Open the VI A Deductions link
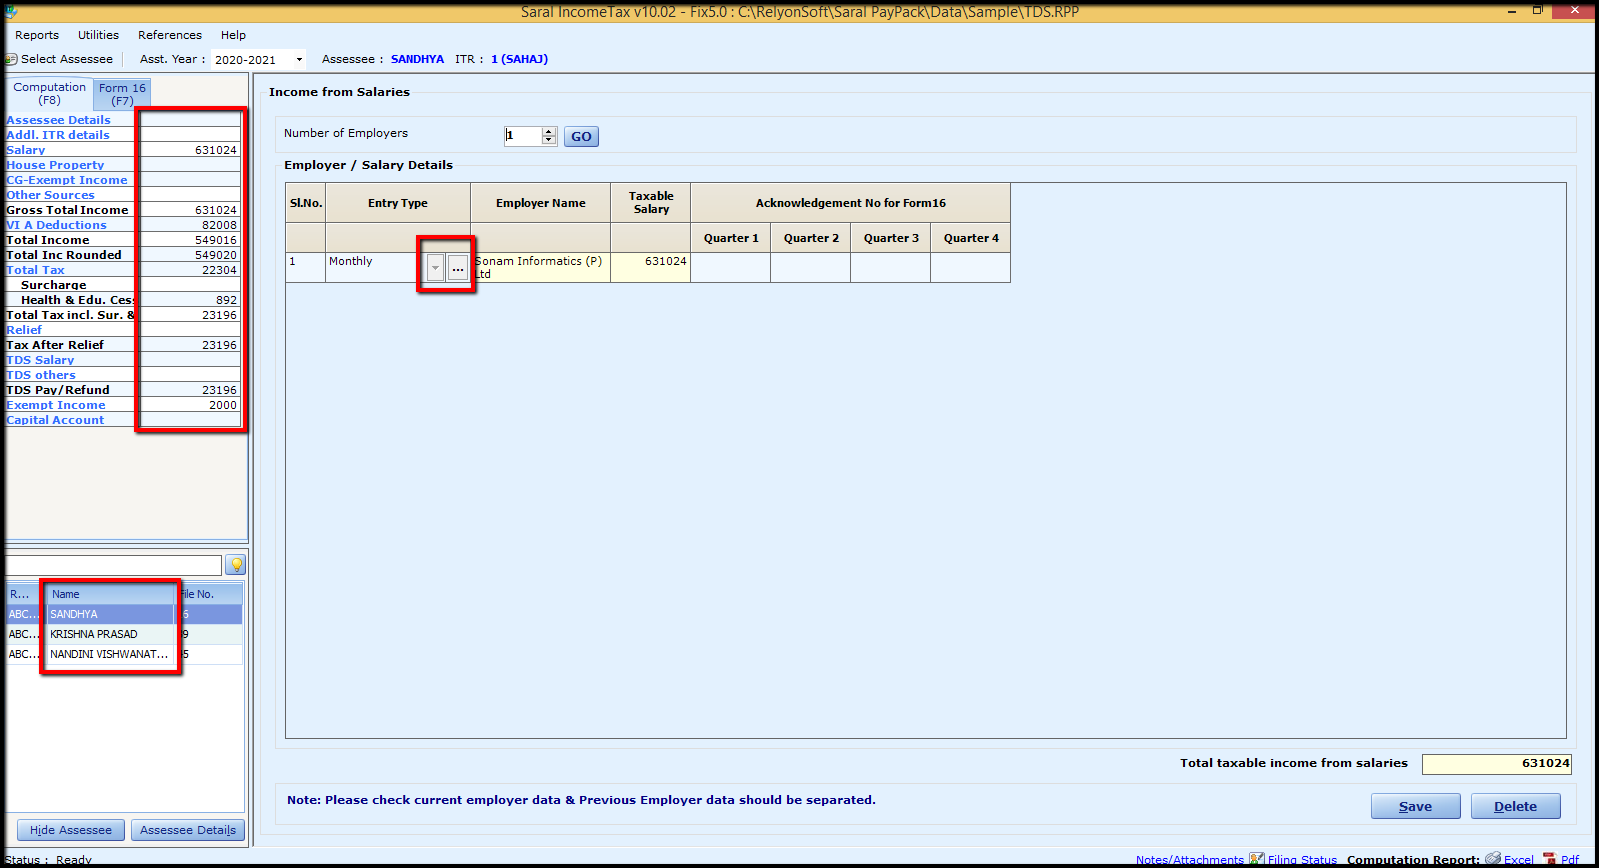 [x=56, y=225]
